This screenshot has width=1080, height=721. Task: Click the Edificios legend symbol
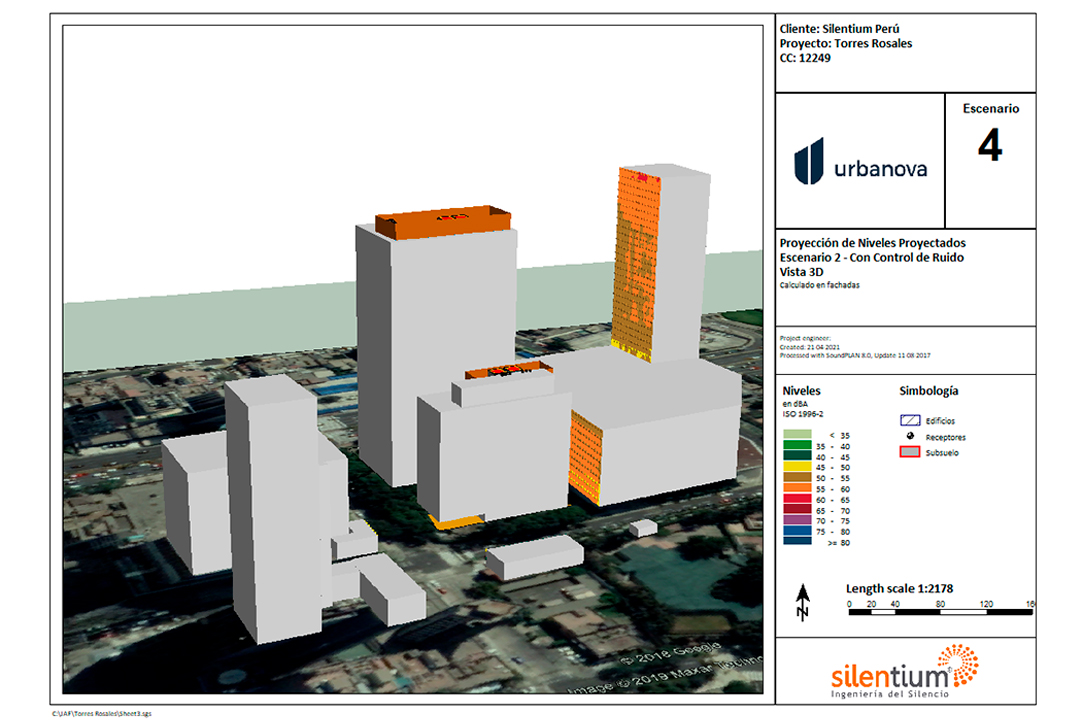[909, 421]
